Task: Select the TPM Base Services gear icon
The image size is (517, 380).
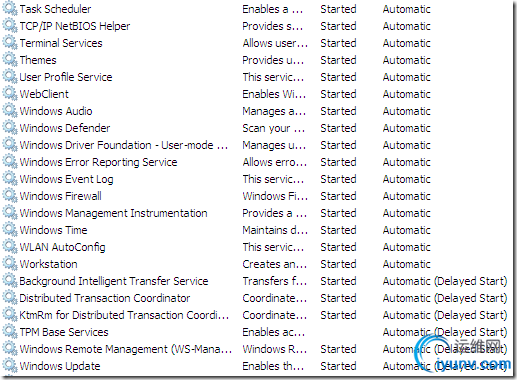Action: point(10,332)
